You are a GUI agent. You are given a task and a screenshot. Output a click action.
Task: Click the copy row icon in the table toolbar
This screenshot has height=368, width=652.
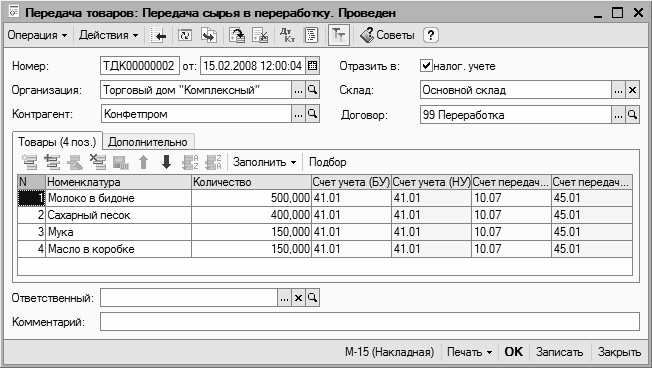[52, 162]
